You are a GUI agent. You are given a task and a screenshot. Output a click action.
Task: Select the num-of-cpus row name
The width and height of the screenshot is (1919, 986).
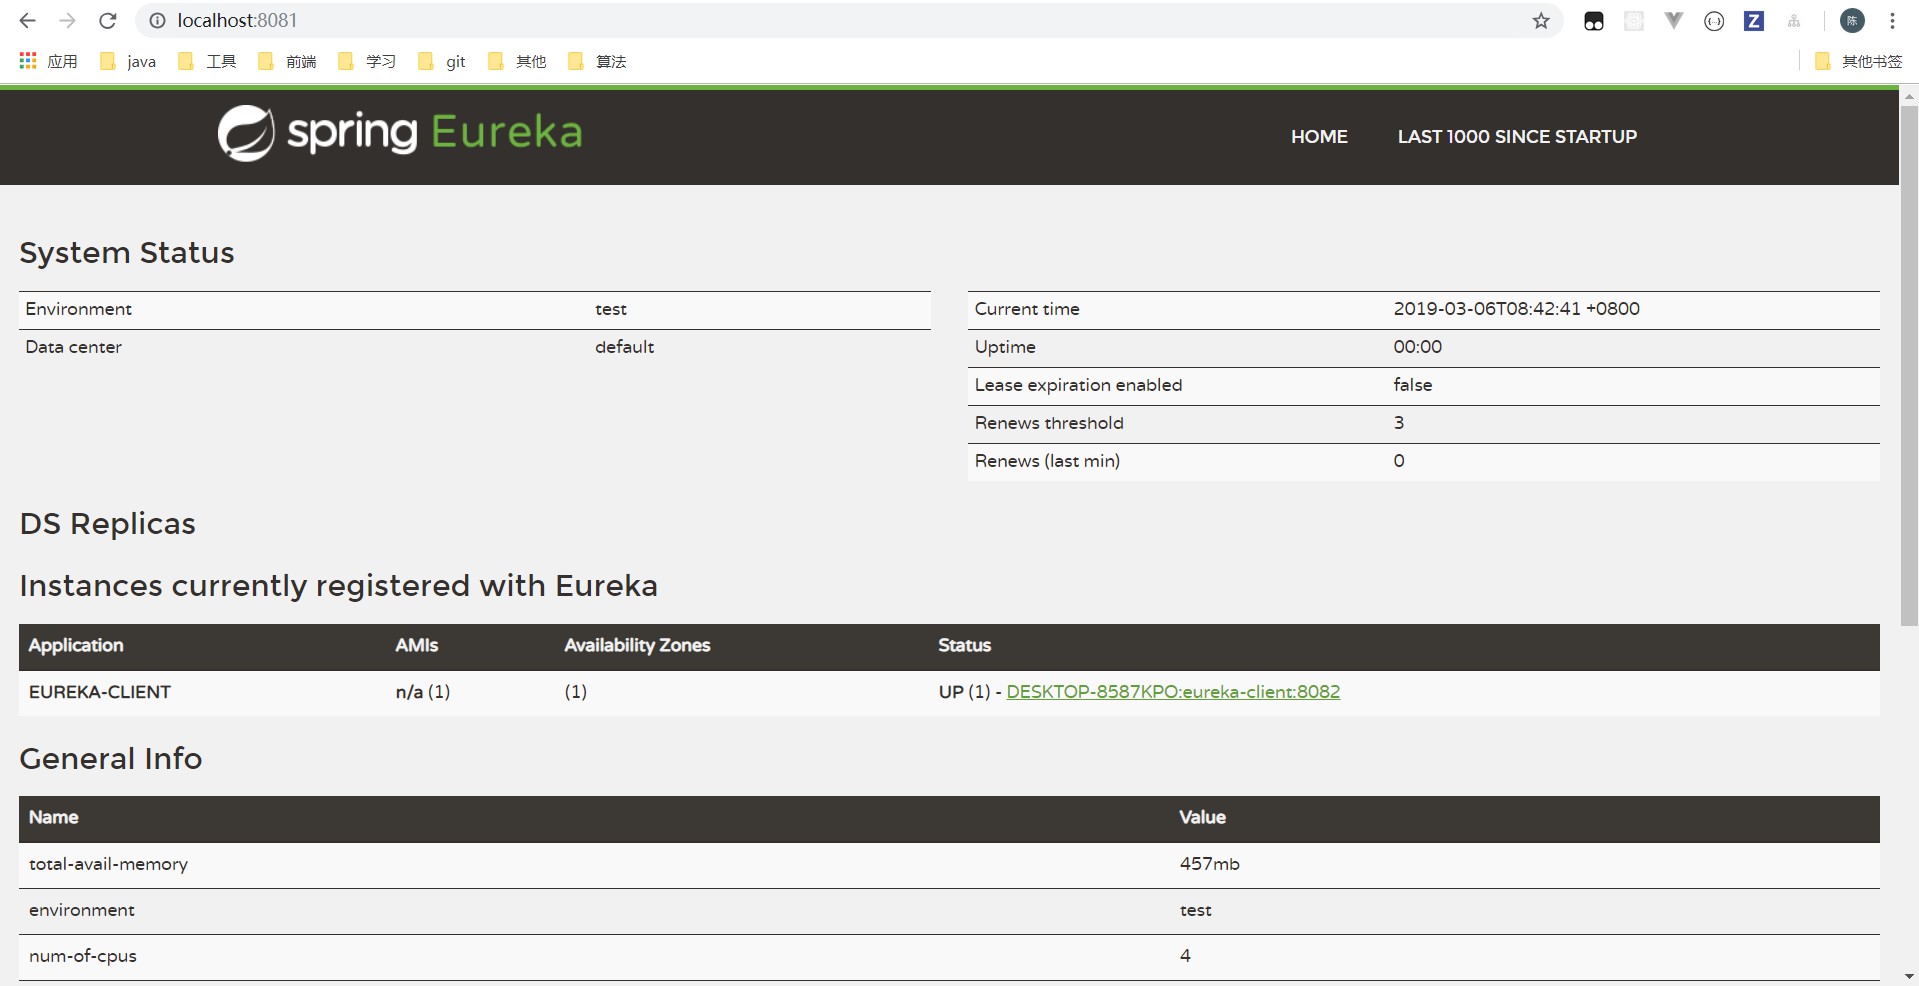point(83,956)
